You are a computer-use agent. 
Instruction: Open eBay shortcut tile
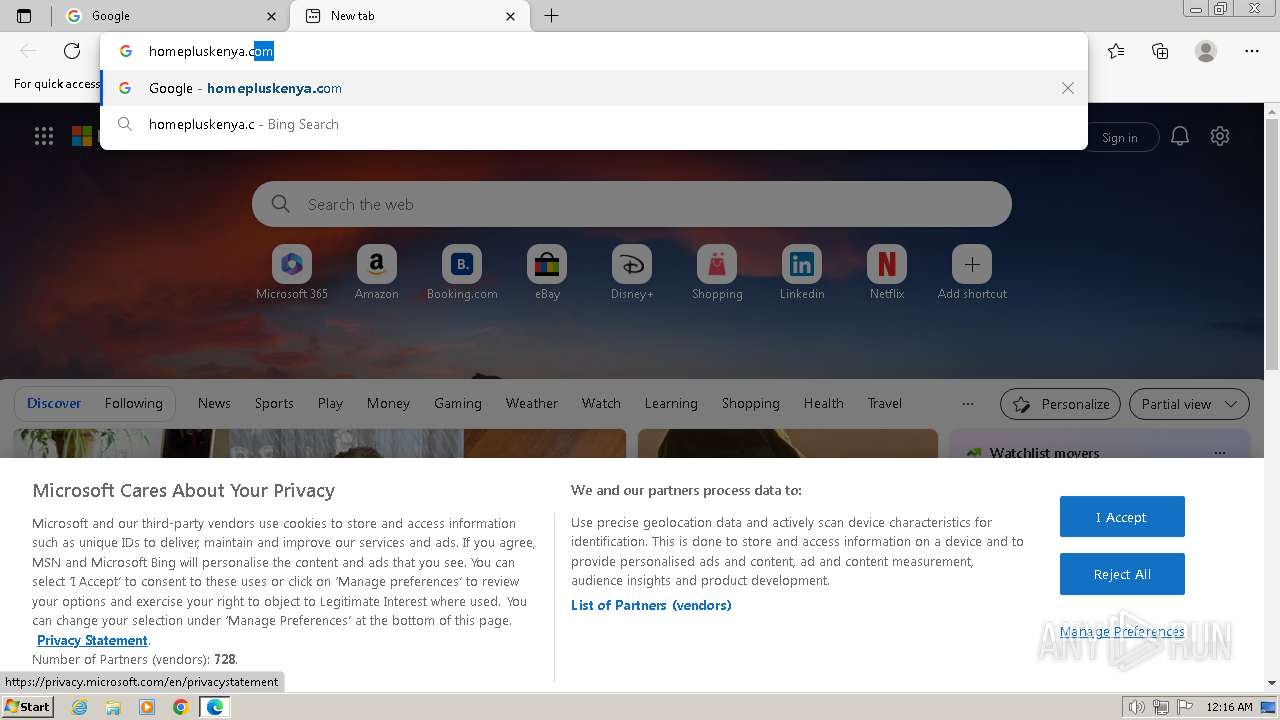tap(547, 272)
